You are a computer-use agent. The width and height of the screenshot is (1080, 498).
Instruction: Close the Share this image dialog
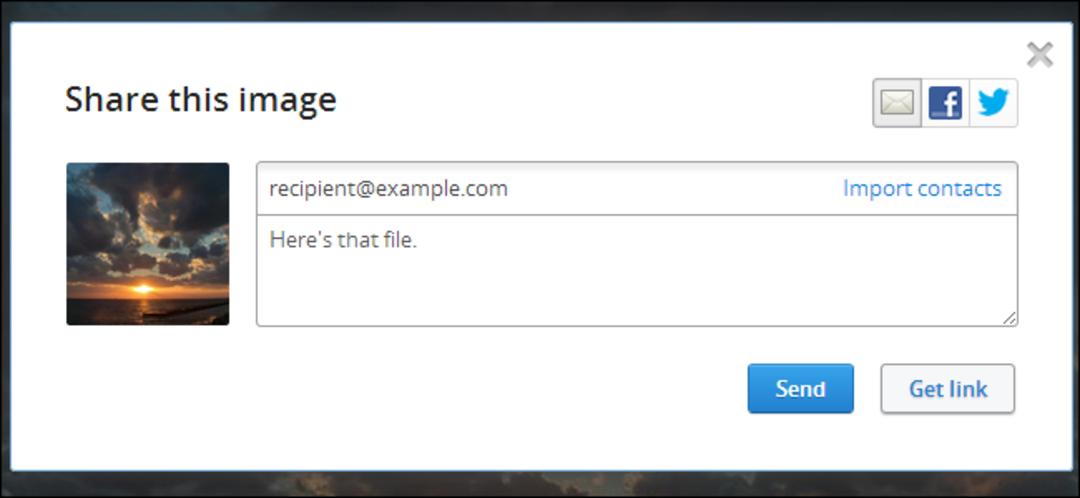1039,54
